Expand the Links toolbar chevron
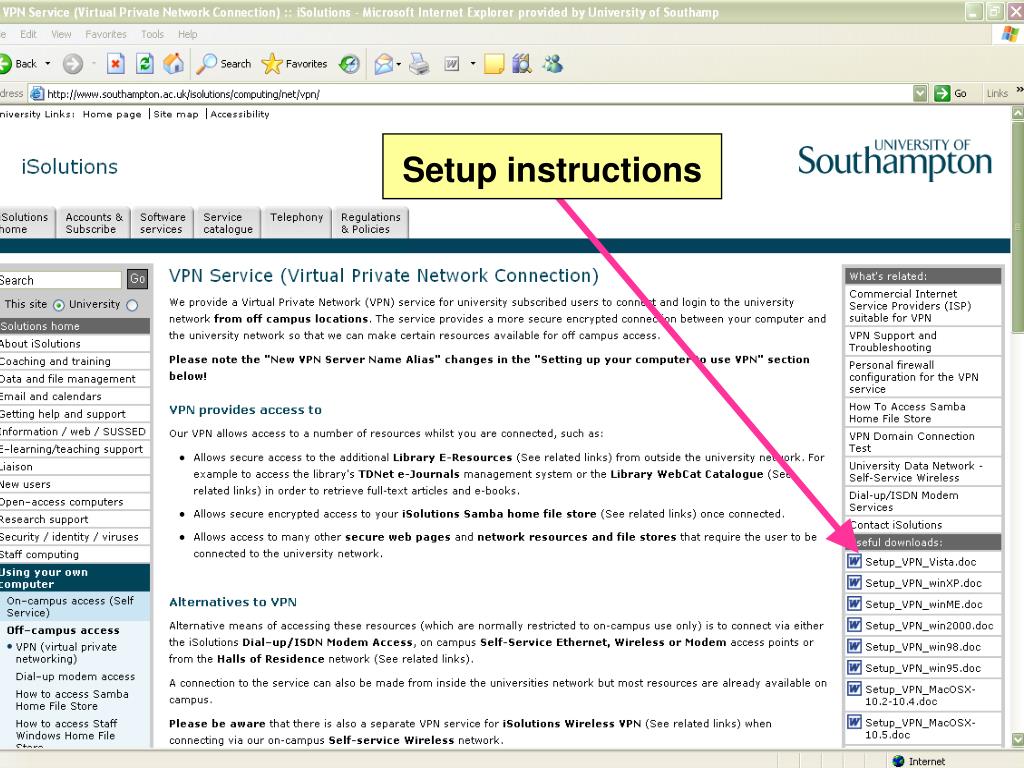This screenshot has height=768, width=1024. pyautogui.click(x=1019, y=90)
